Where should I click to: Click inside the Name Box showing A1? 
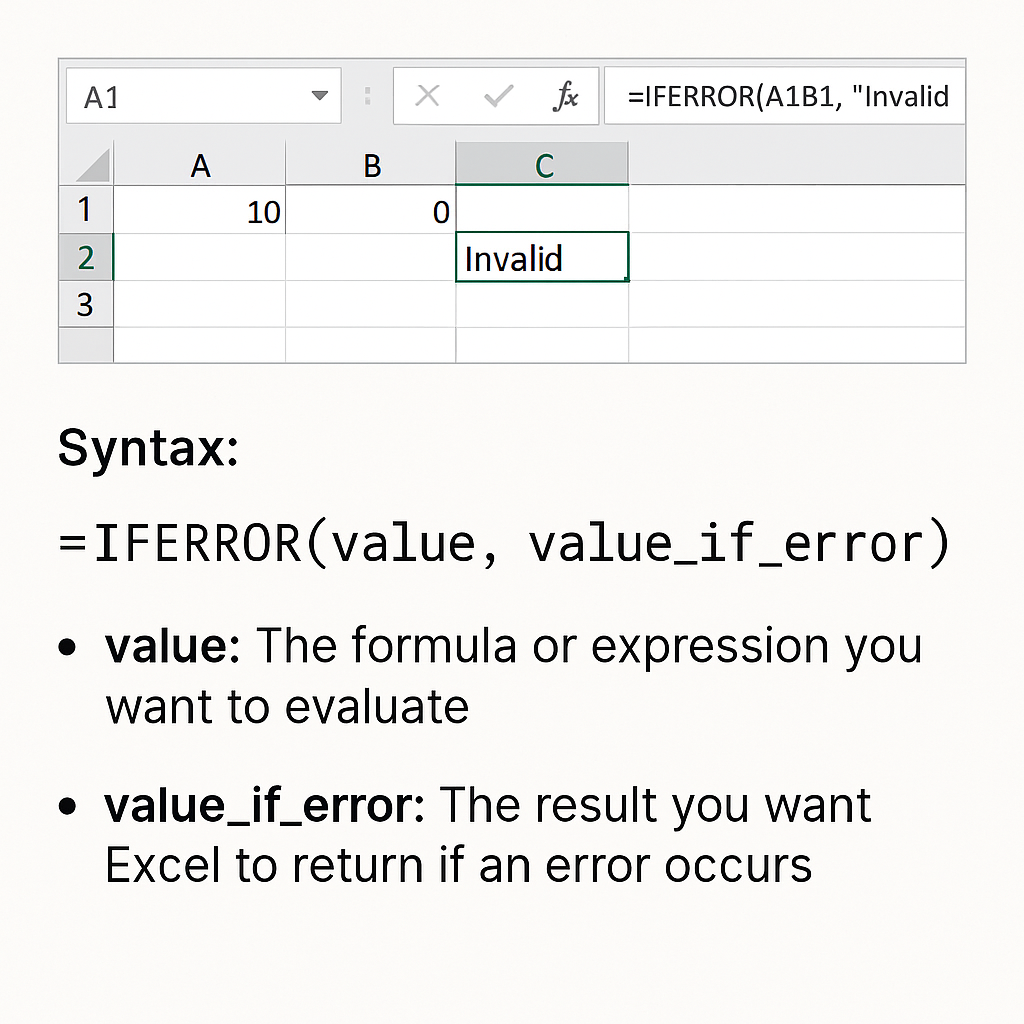coord(180,97)
